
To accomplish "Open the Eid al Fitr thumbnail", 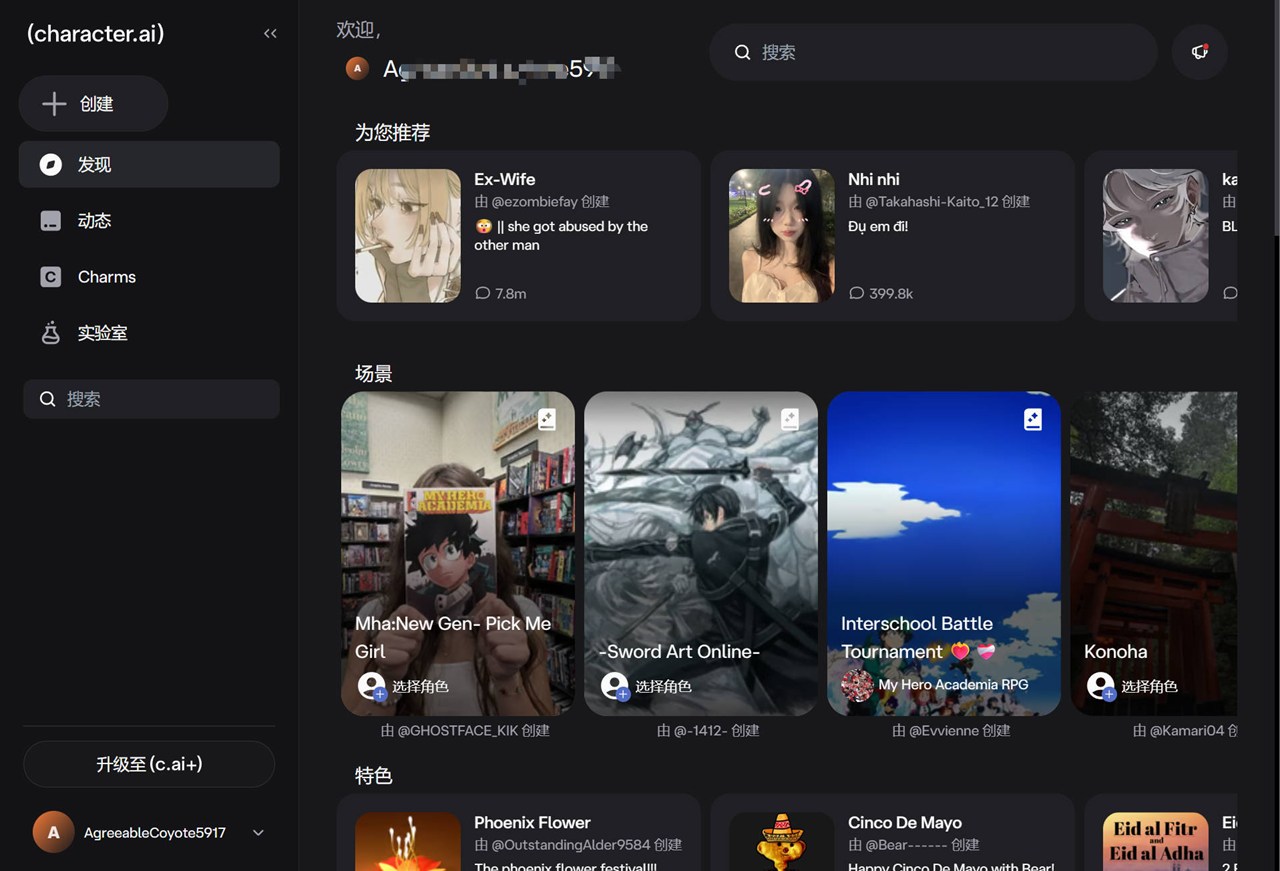I will point(1155,841).
